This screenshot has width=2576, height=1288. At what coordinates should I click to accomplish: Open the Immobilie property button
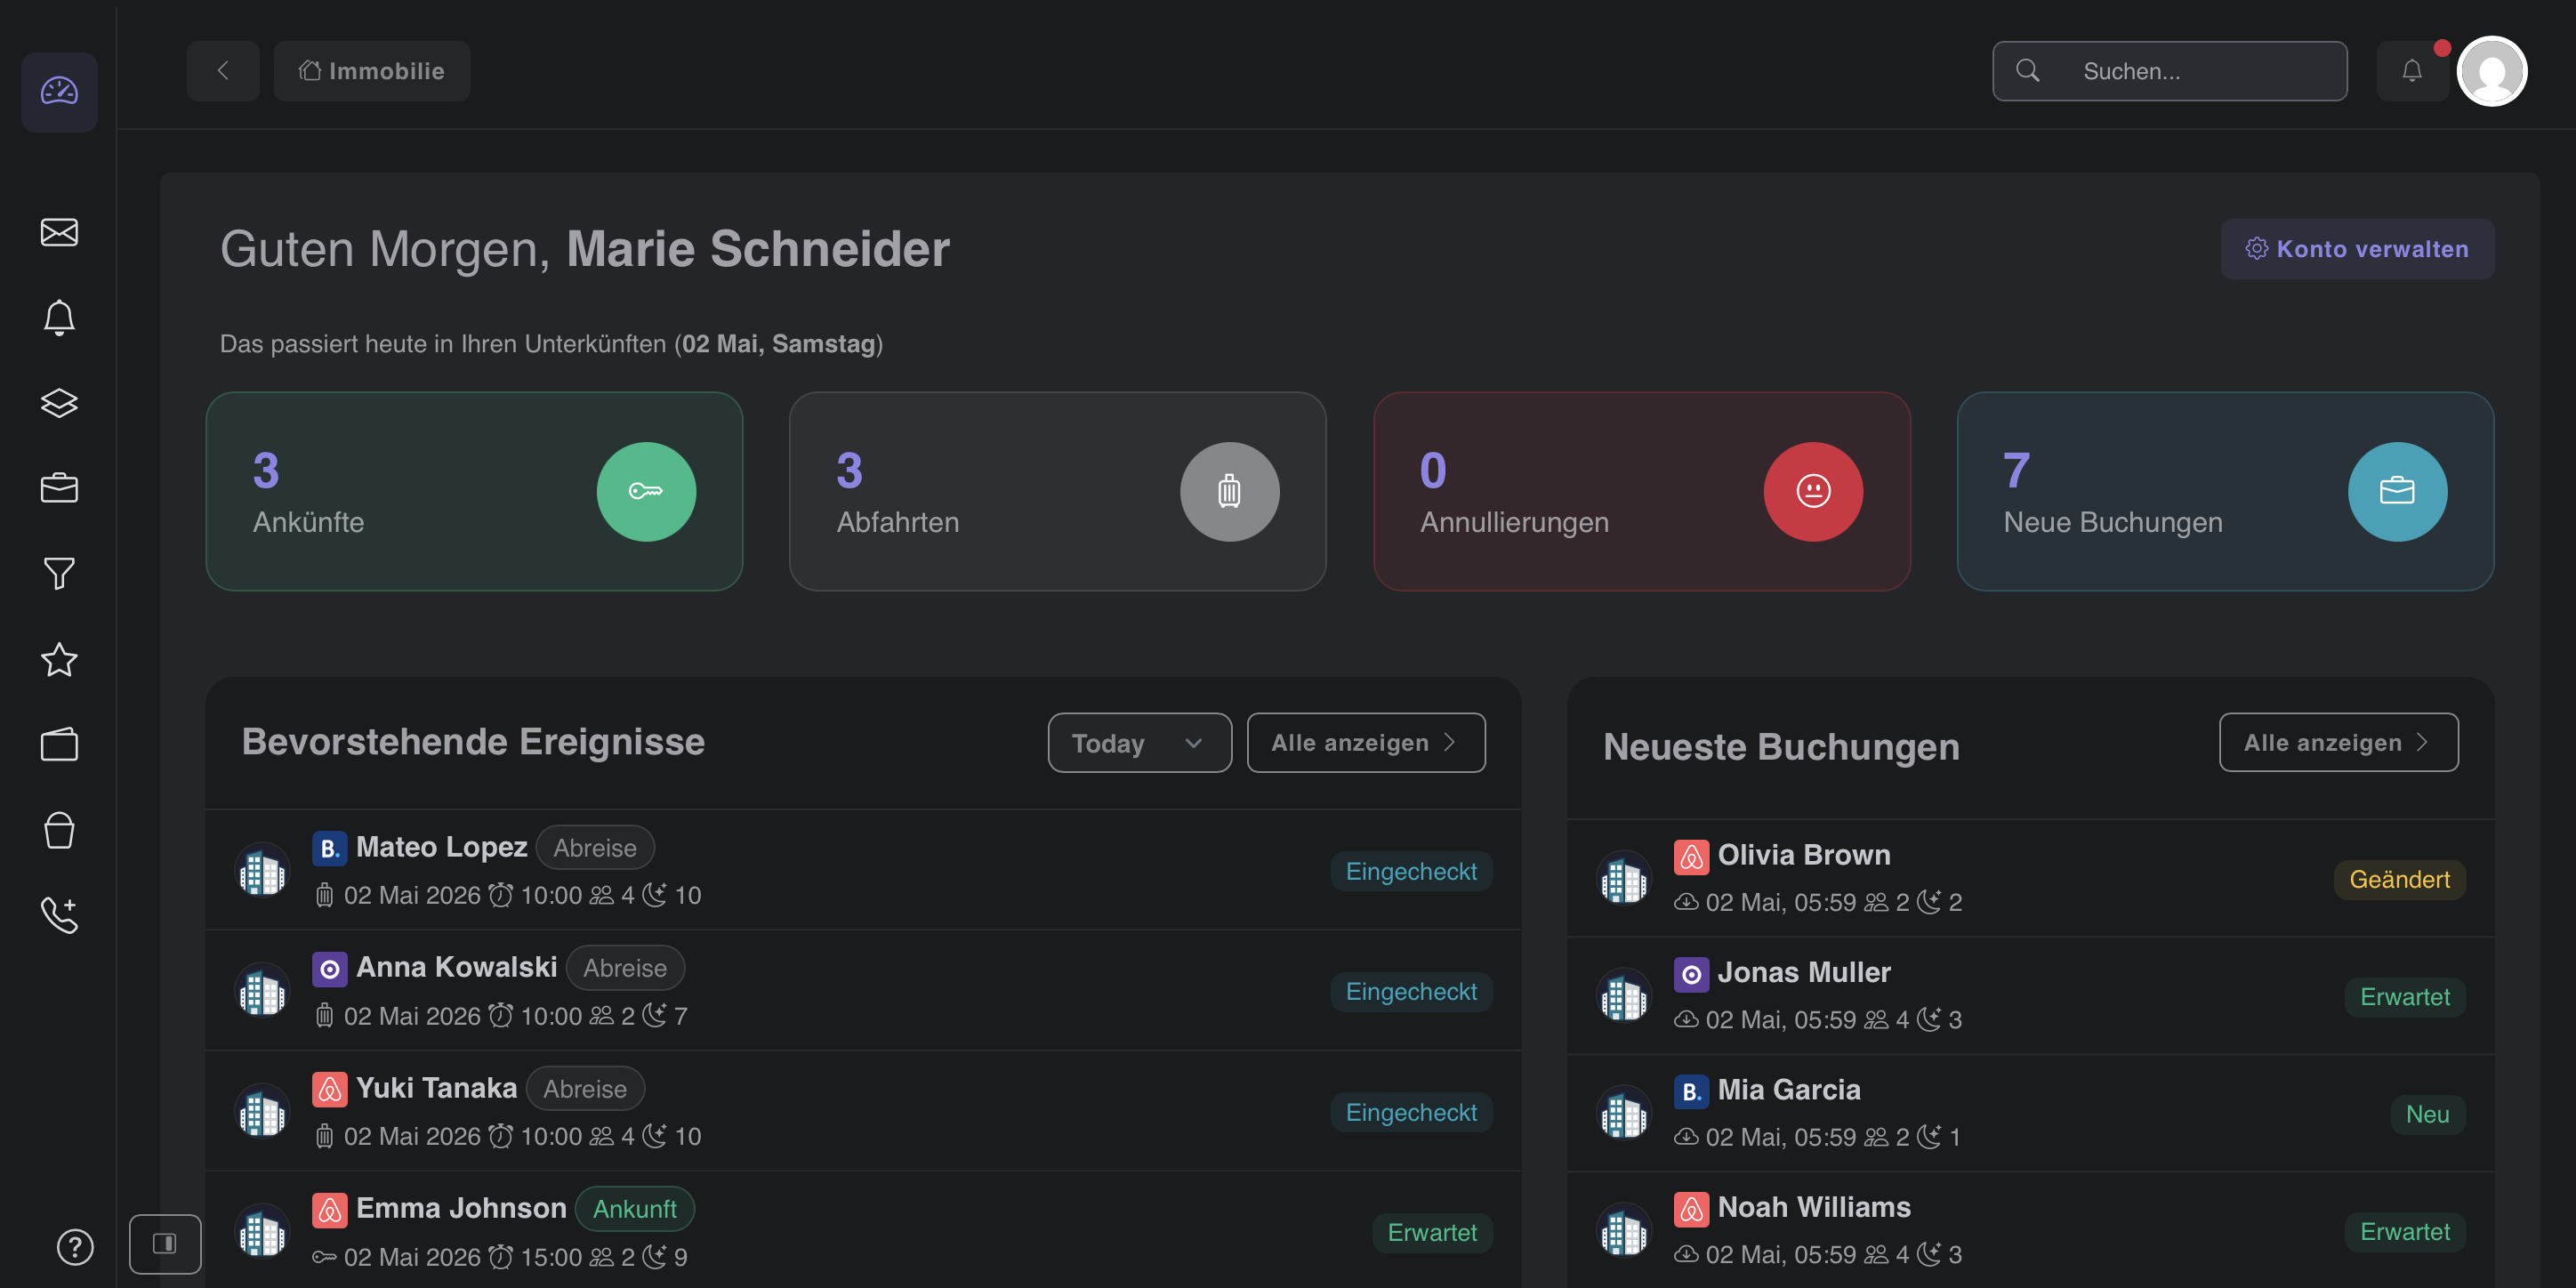[372, 71]
